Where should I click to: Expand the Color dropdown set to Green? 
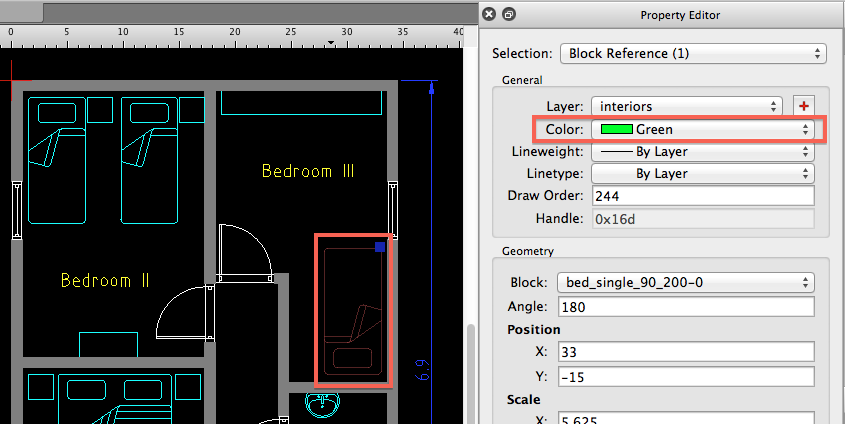(x=703, y=129)
